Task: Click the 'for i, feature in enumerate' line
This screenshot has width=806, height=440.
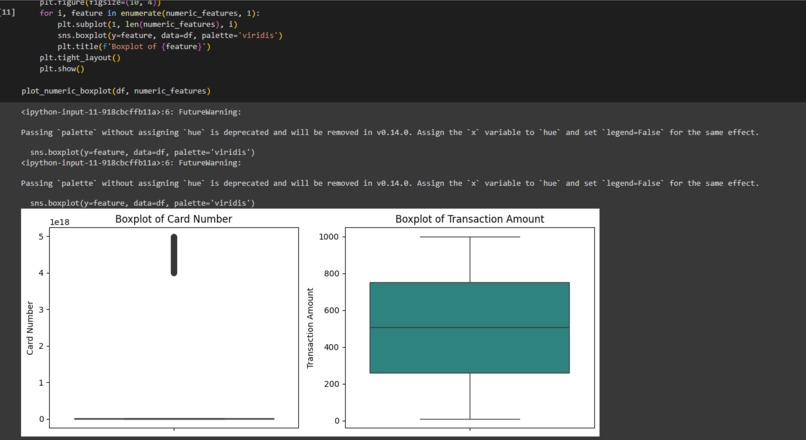Action: 150,13
